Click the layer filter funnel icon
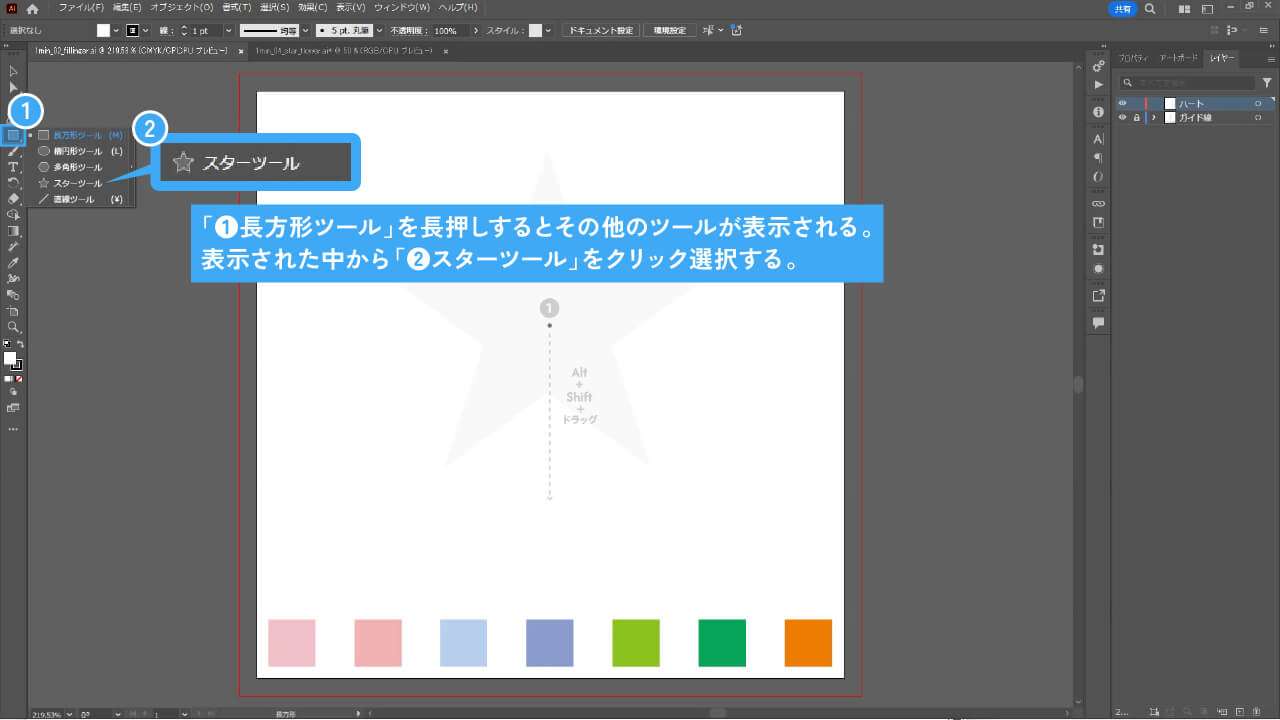Viewport: 1280px width, 720px height. click(1267, 83)
